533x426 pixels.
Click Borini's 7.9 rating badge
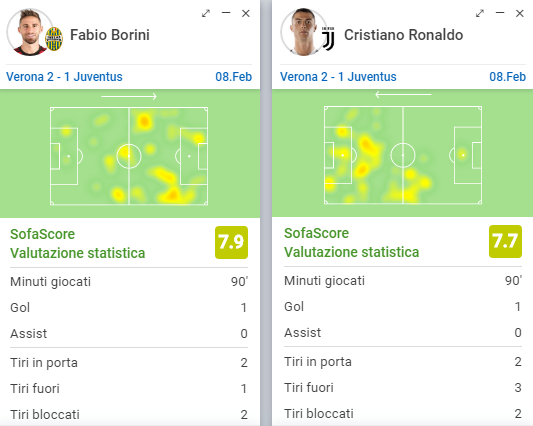coord(231,242)
